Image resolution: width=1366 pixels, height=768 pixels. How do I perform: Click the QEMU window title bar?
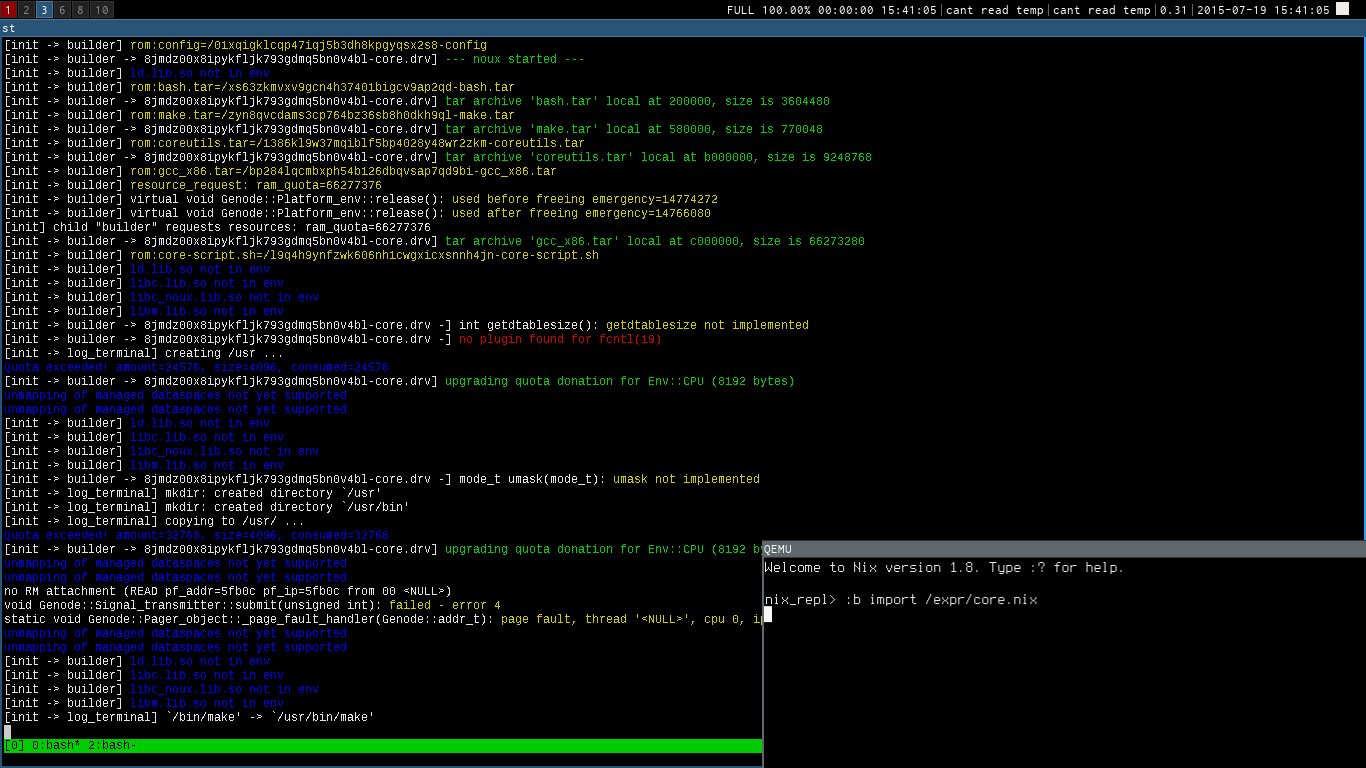click(x=1064, y=549)
